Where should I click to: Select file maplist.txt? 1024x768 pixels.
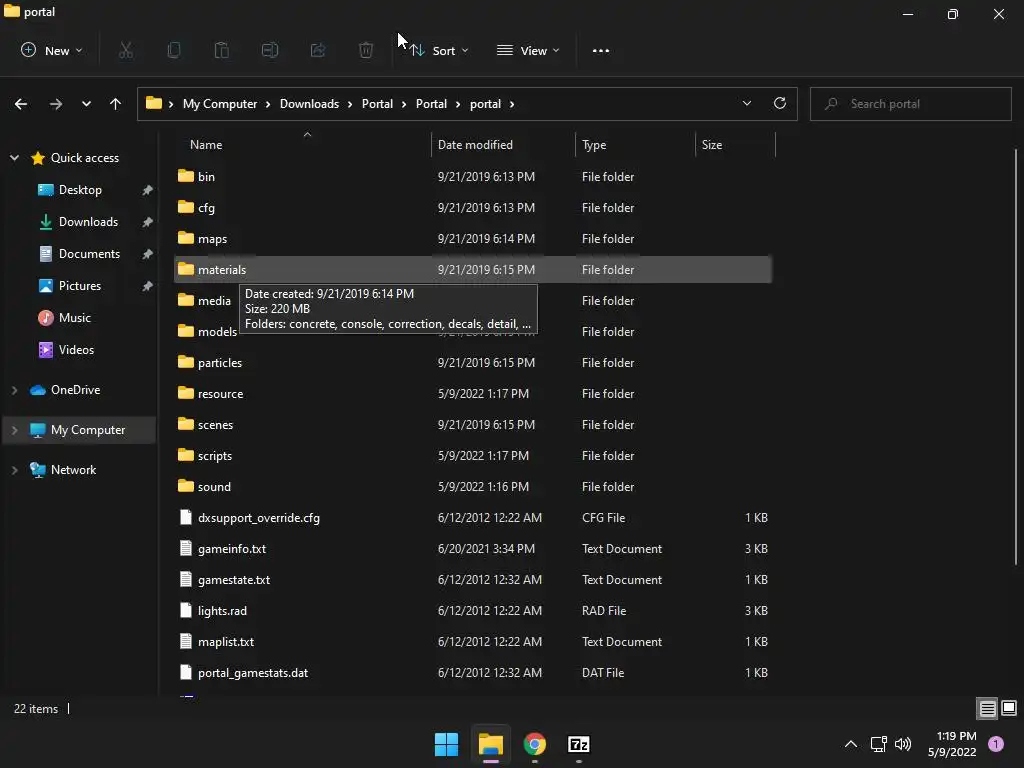473,642
